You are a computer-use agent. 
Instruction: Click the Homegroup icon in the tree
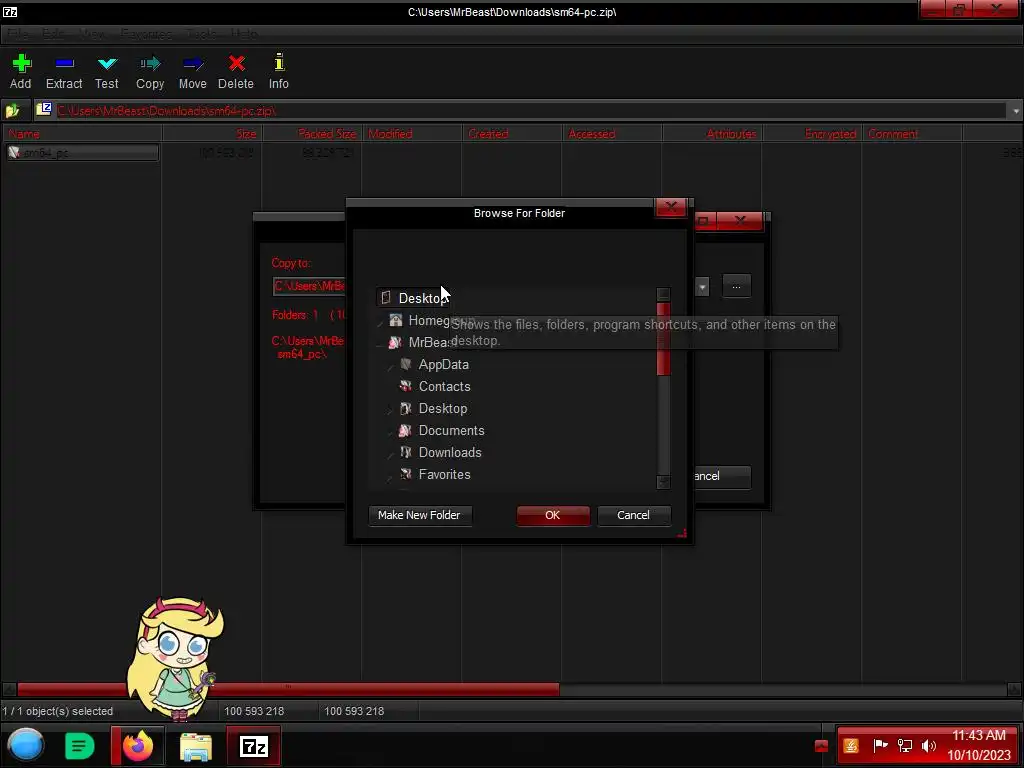(x=396, y=320)
